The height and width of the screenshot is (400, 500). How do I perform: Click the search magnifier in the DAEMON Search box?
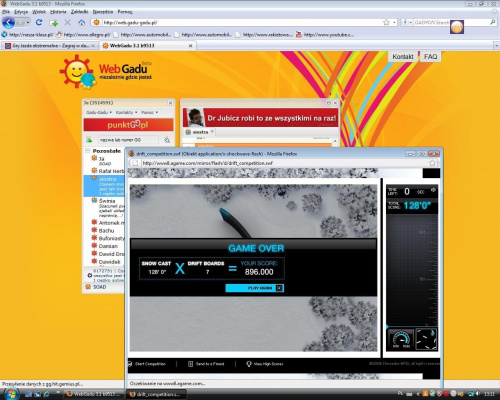click(x=493, y=22)
